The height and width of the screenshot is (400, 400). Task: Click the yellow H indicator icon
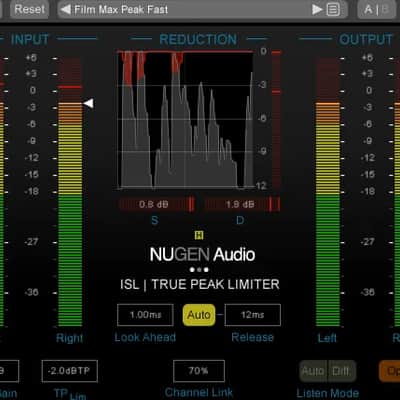pyautogui.click(x=199, y=235)
